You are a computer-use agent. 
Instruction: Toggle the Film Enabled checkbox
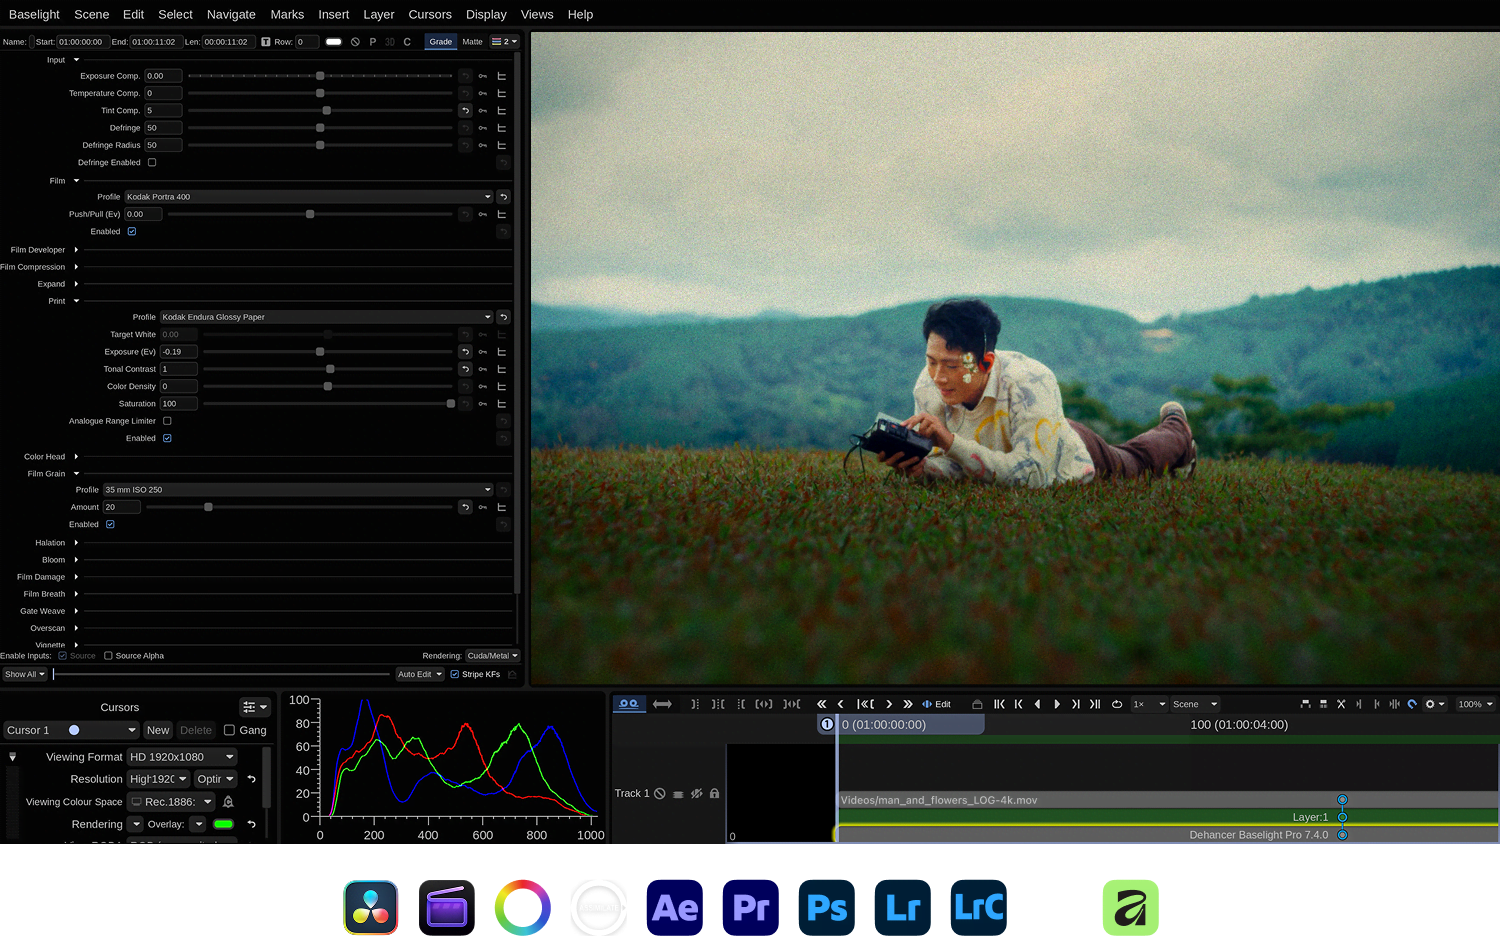[132, 232]
